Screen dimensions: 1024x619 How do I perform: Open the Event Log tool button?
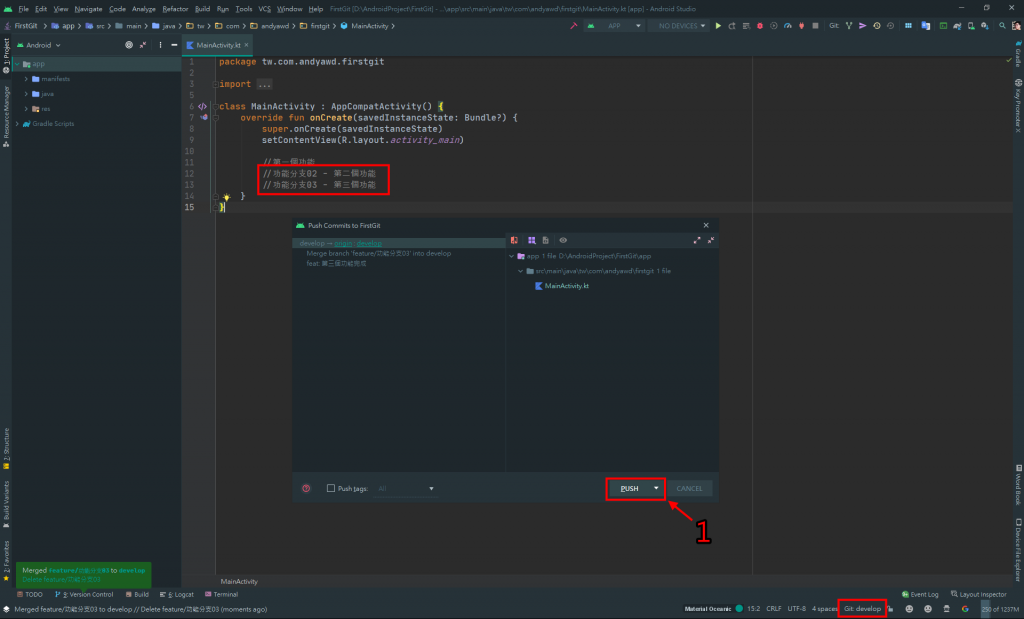tap(920, 595)
